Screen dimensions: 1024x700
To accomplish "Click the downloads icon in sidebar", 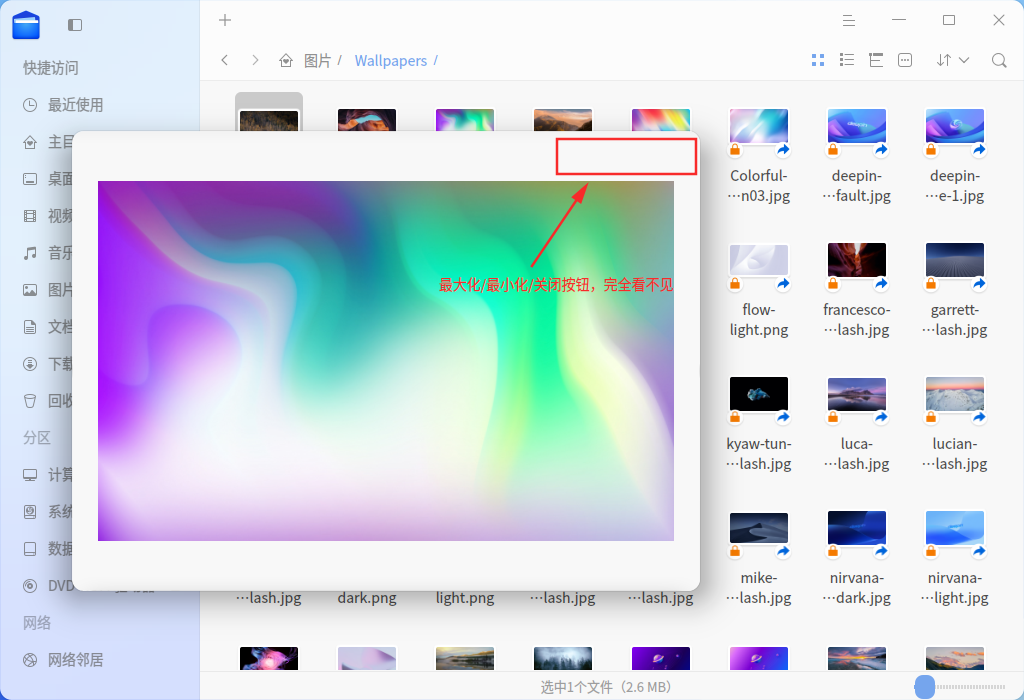I will 30,364.
